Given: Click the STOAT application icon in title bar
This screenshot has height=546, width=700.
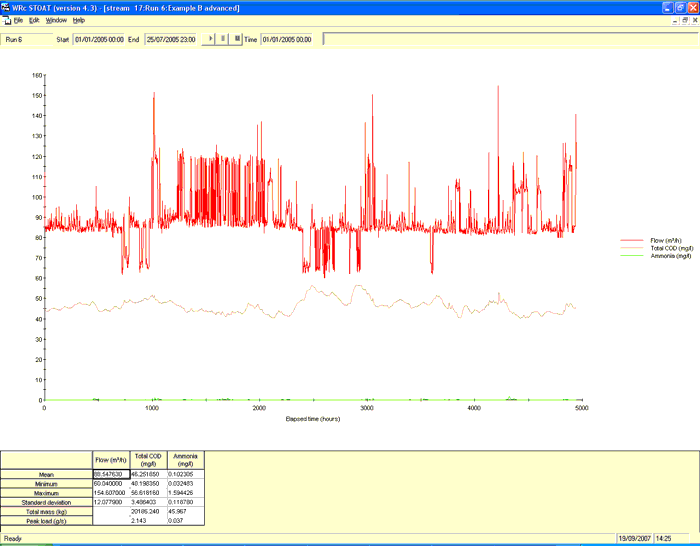Looking at the screenshot, I should pyautogui.click(x=5, y=8).
